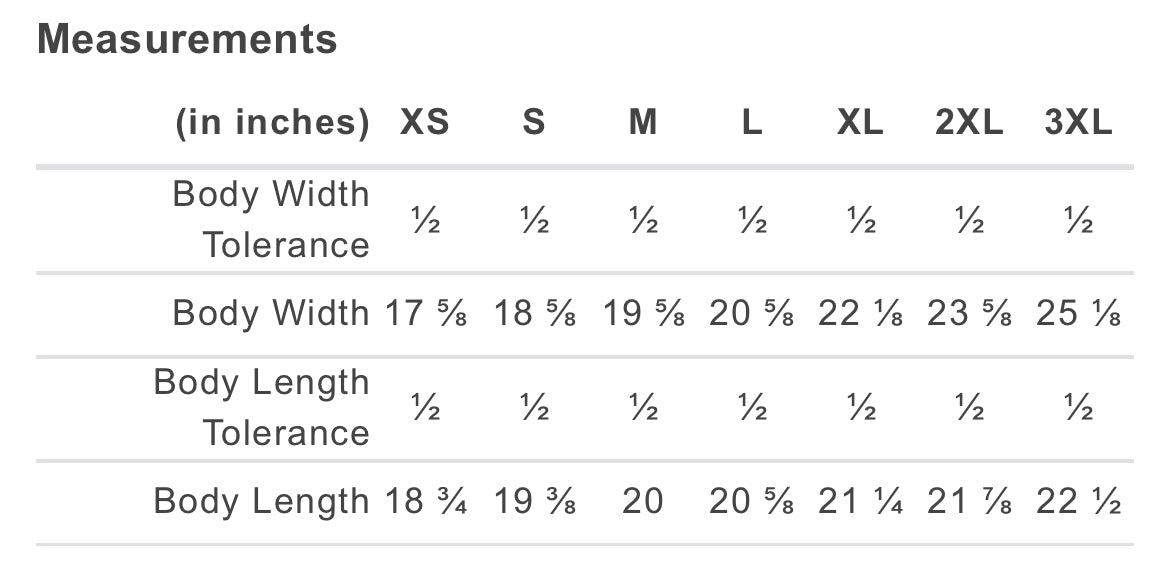Screen dimensions: 1170x584
Task: Click the Measurements heading
Action: click(187, 40)
